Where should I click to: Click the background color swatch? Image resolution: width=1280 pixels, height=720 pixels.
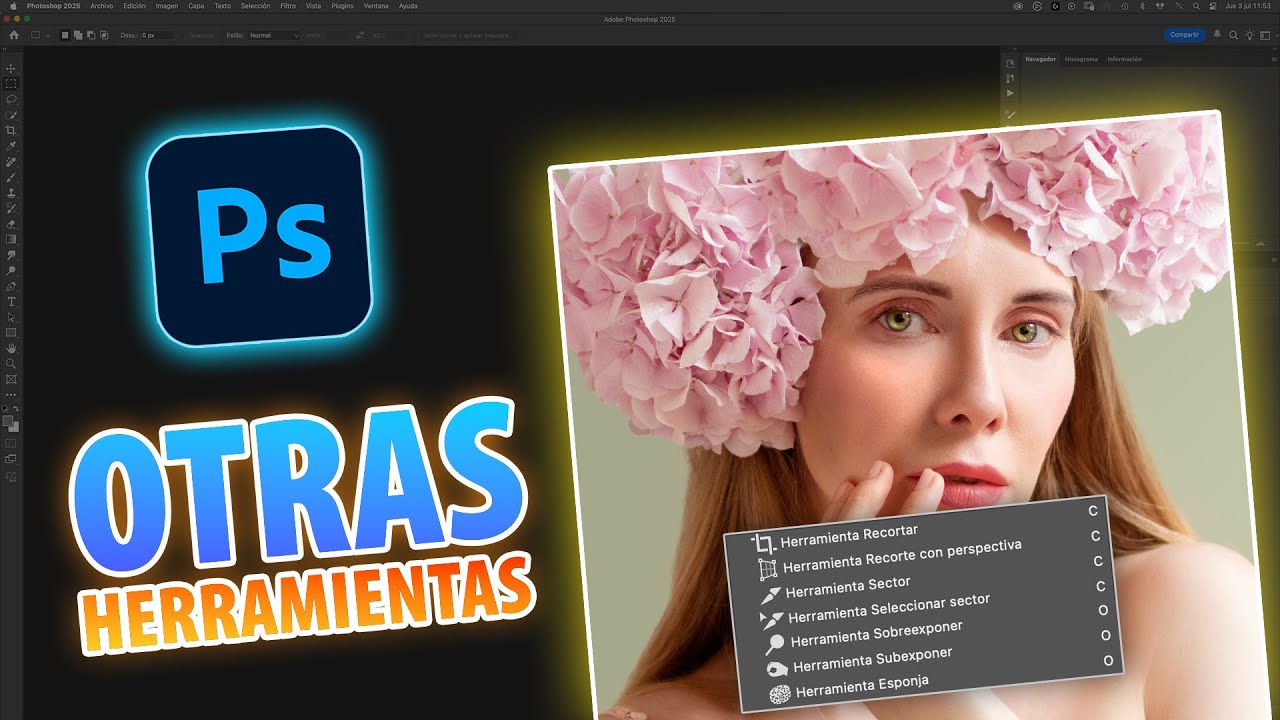coord(15,428)
